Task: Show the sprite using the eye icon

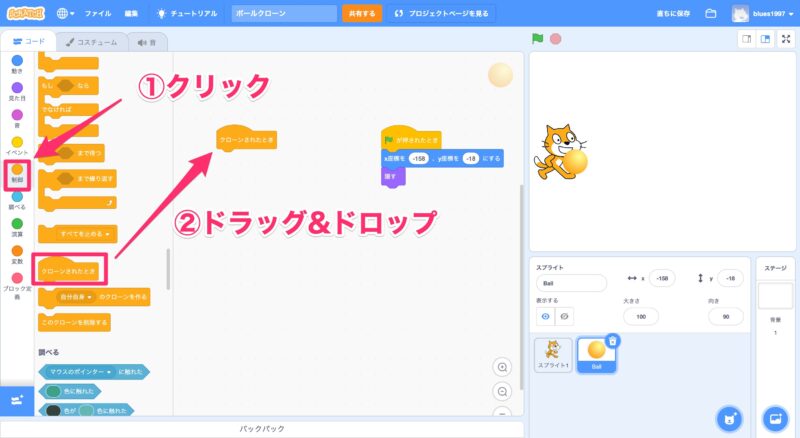Action: 546,316
